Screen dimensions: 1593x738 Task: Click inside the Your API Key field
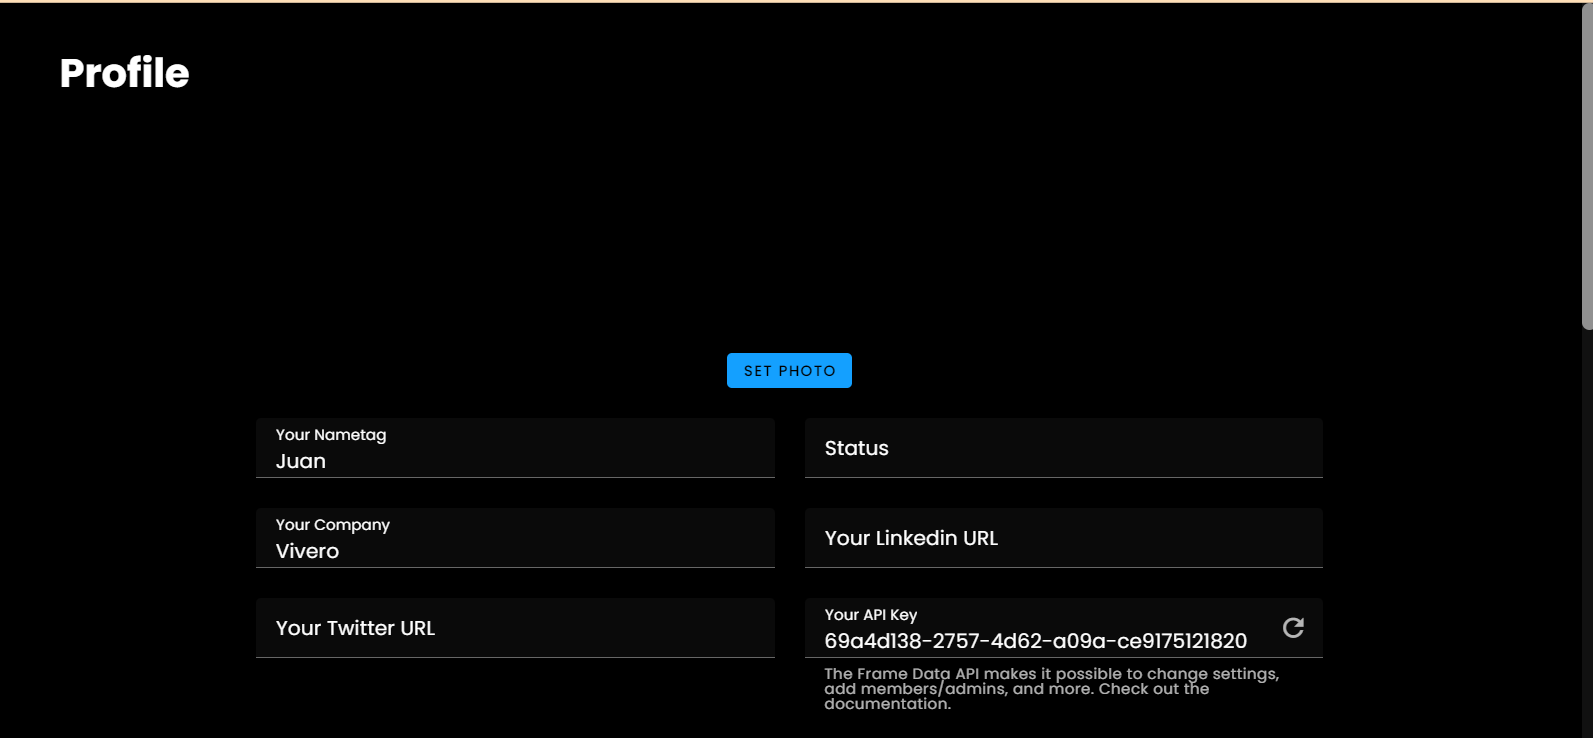pos(1040,629)
